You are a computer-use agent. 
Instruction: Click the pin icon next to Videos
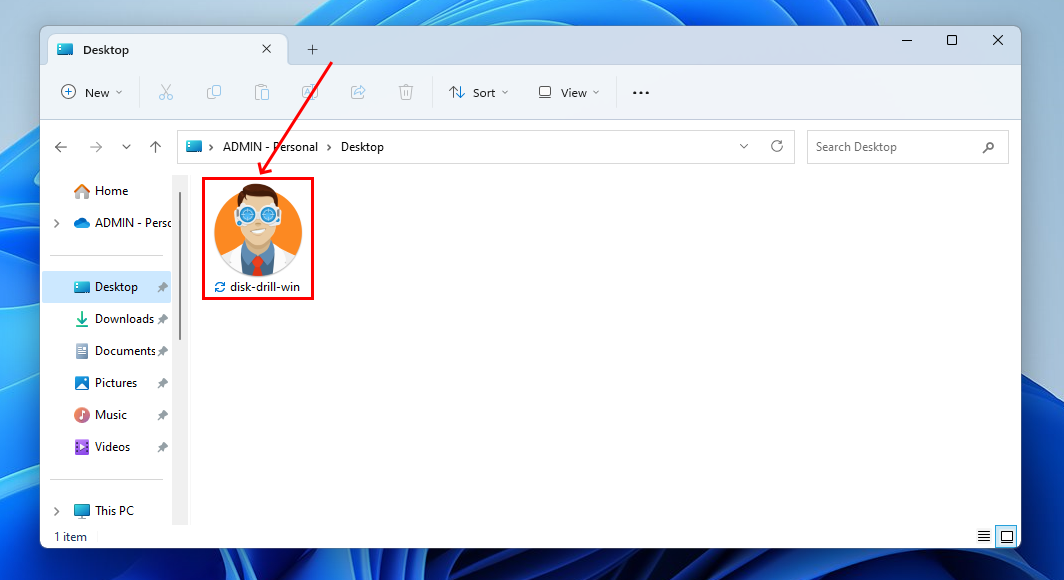click(162, 447)
